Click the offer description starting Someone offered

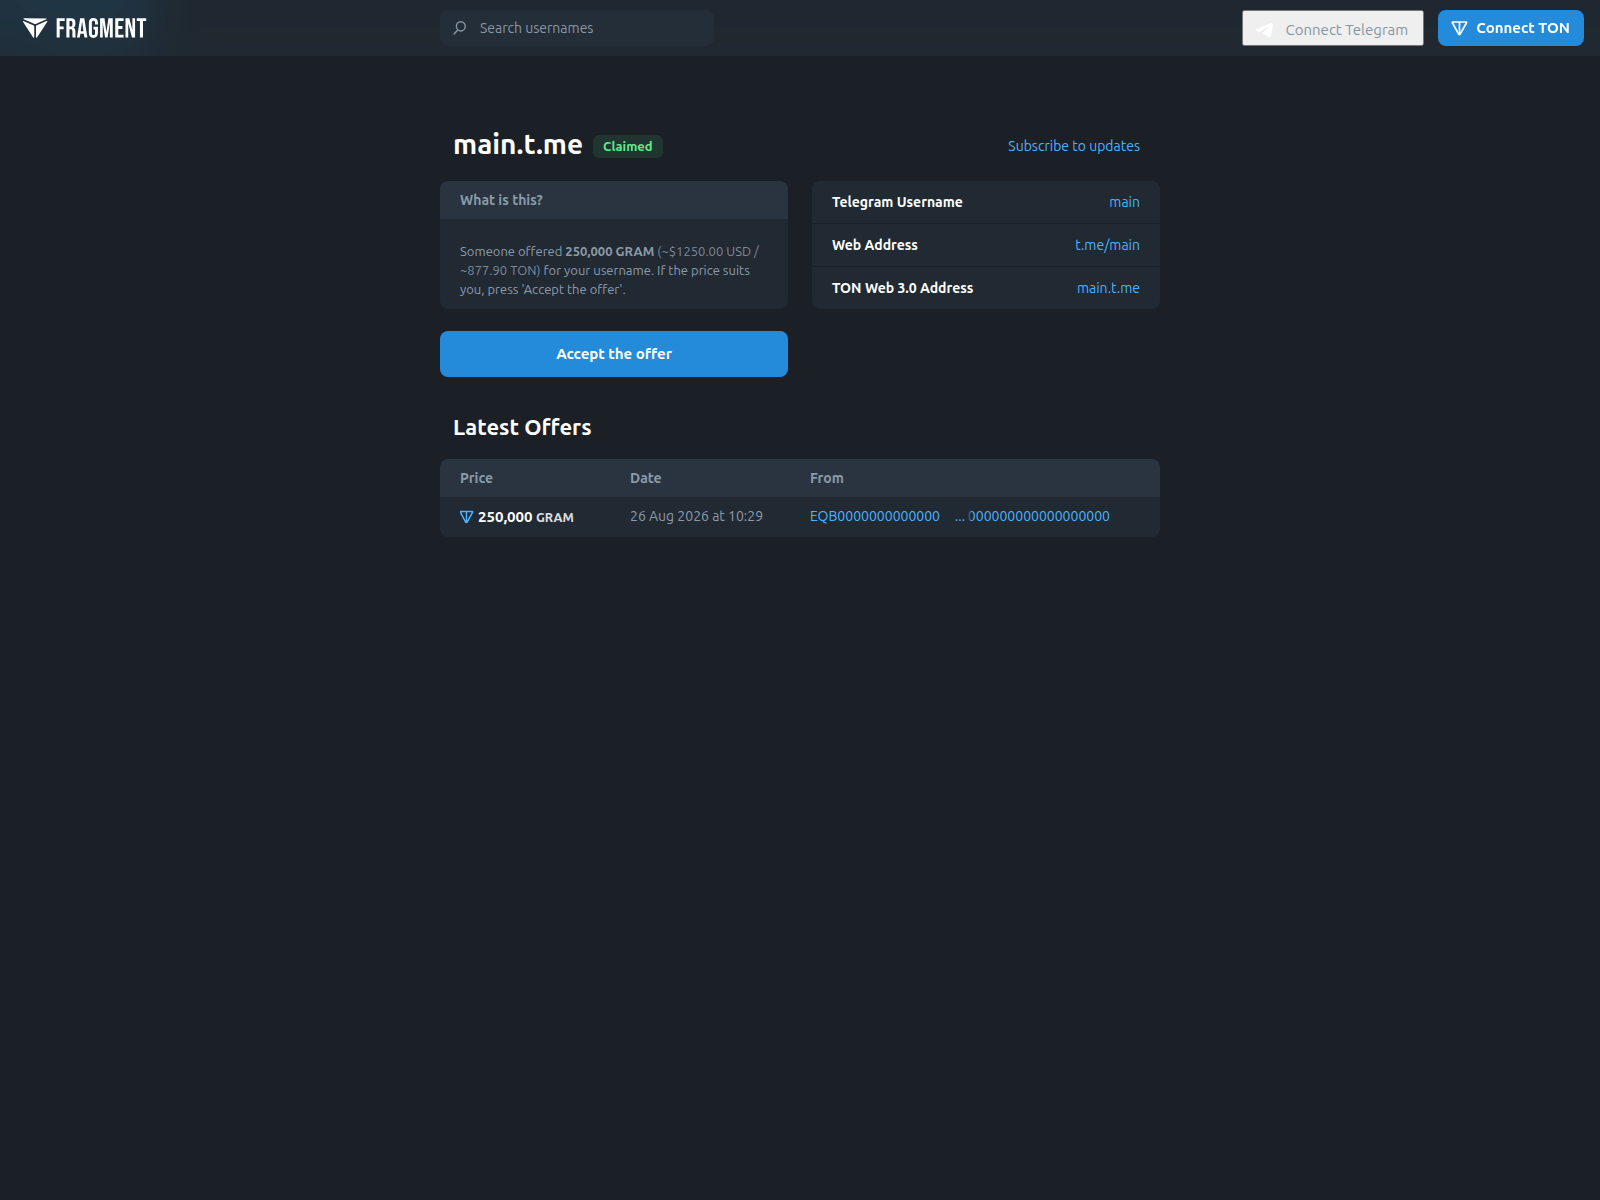coord(609,270)
